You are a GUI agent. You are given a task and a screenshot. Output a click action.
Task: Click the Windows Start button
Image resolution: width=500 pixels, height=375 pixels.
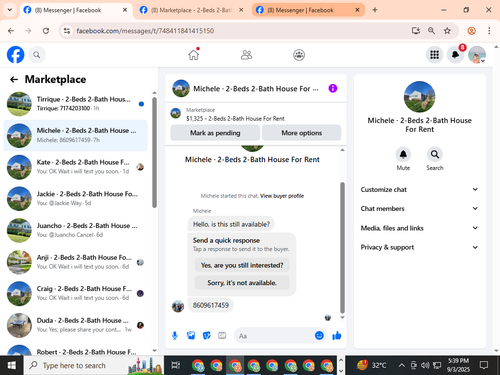tap(12, 366)
